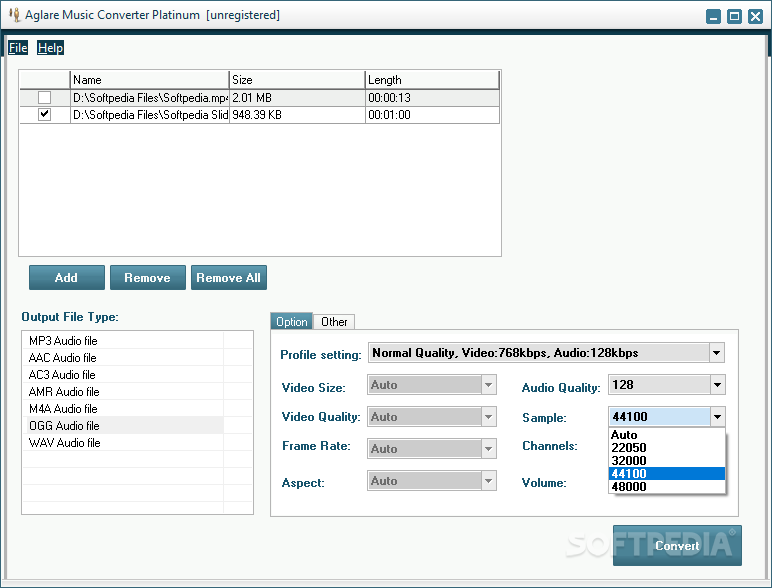Viewport: 772px width, 588px height.
Task: Sort list by Length column header
Action: point(432,80)
